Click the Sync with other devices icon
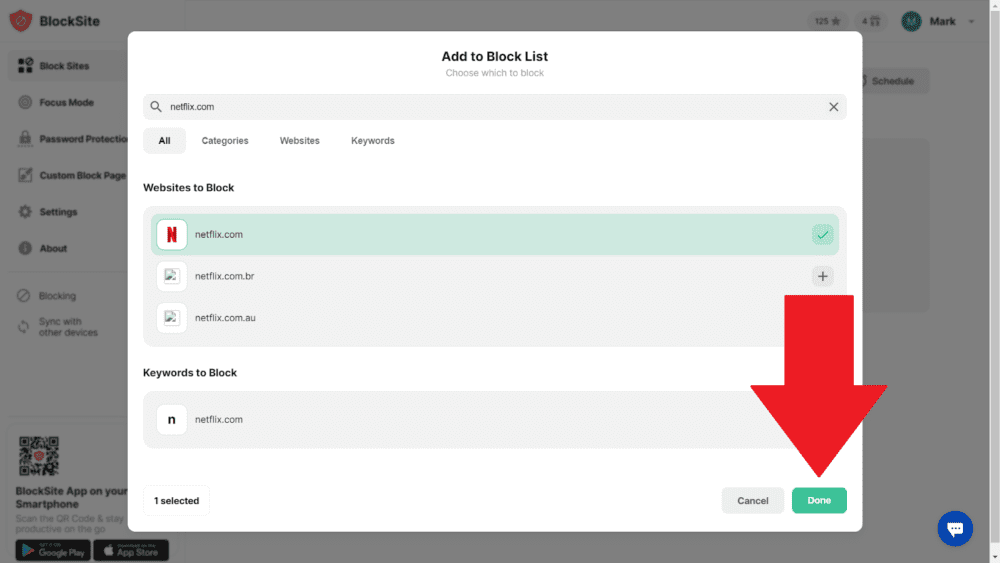 click(x=24, y=327)
